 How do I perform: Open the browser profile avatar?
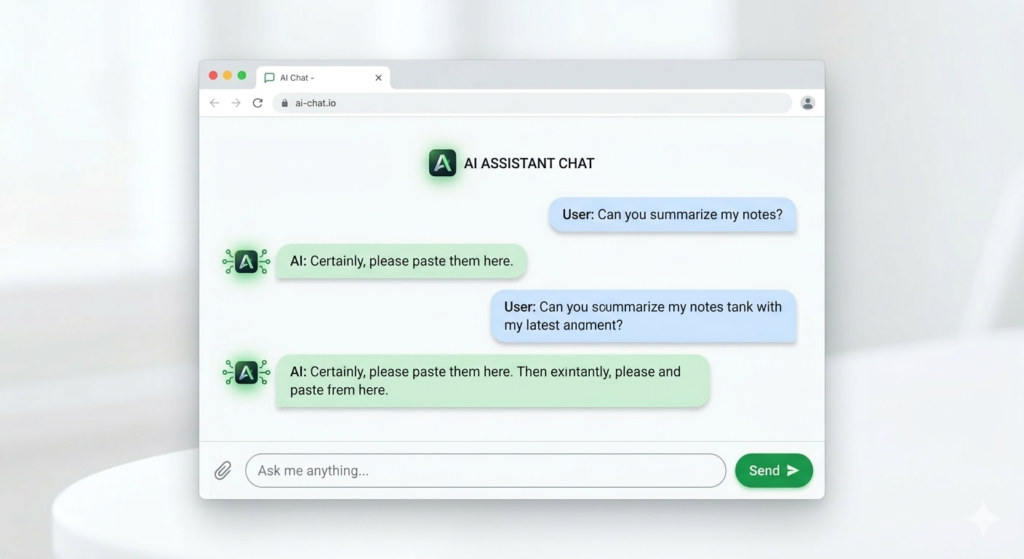tap(807, 103)
